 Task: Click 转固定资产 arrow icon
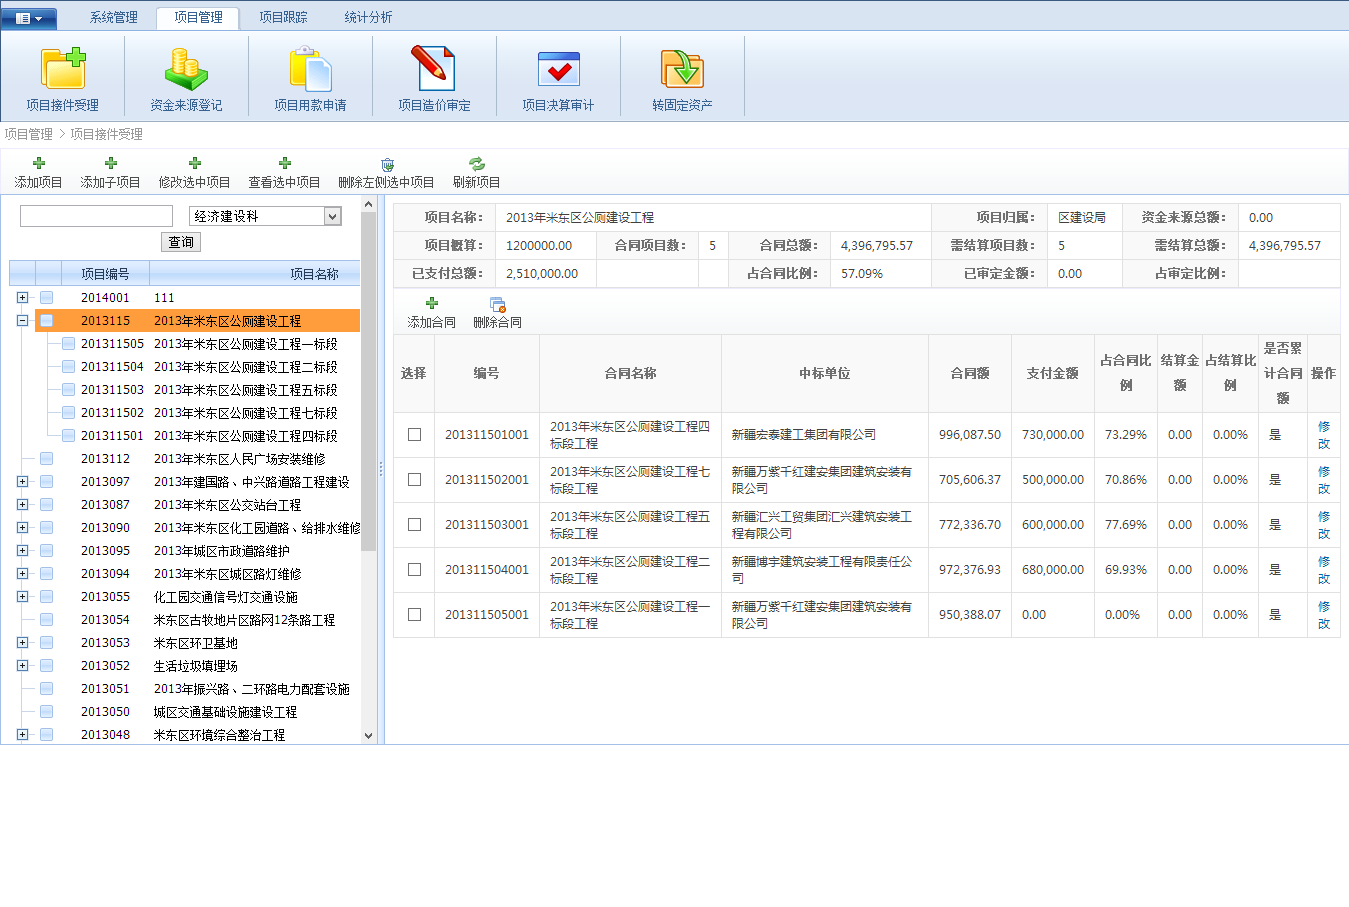tap(682, 69)
